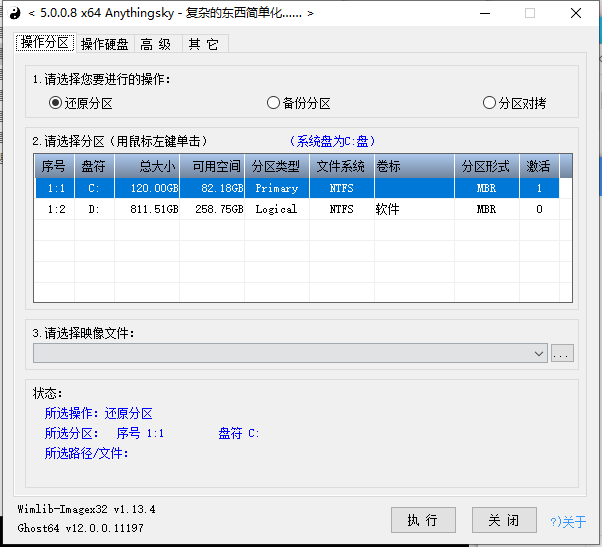Click the yin-yang app icon in title bar
This screenshot has width=602, height=547.
(15, 13)
